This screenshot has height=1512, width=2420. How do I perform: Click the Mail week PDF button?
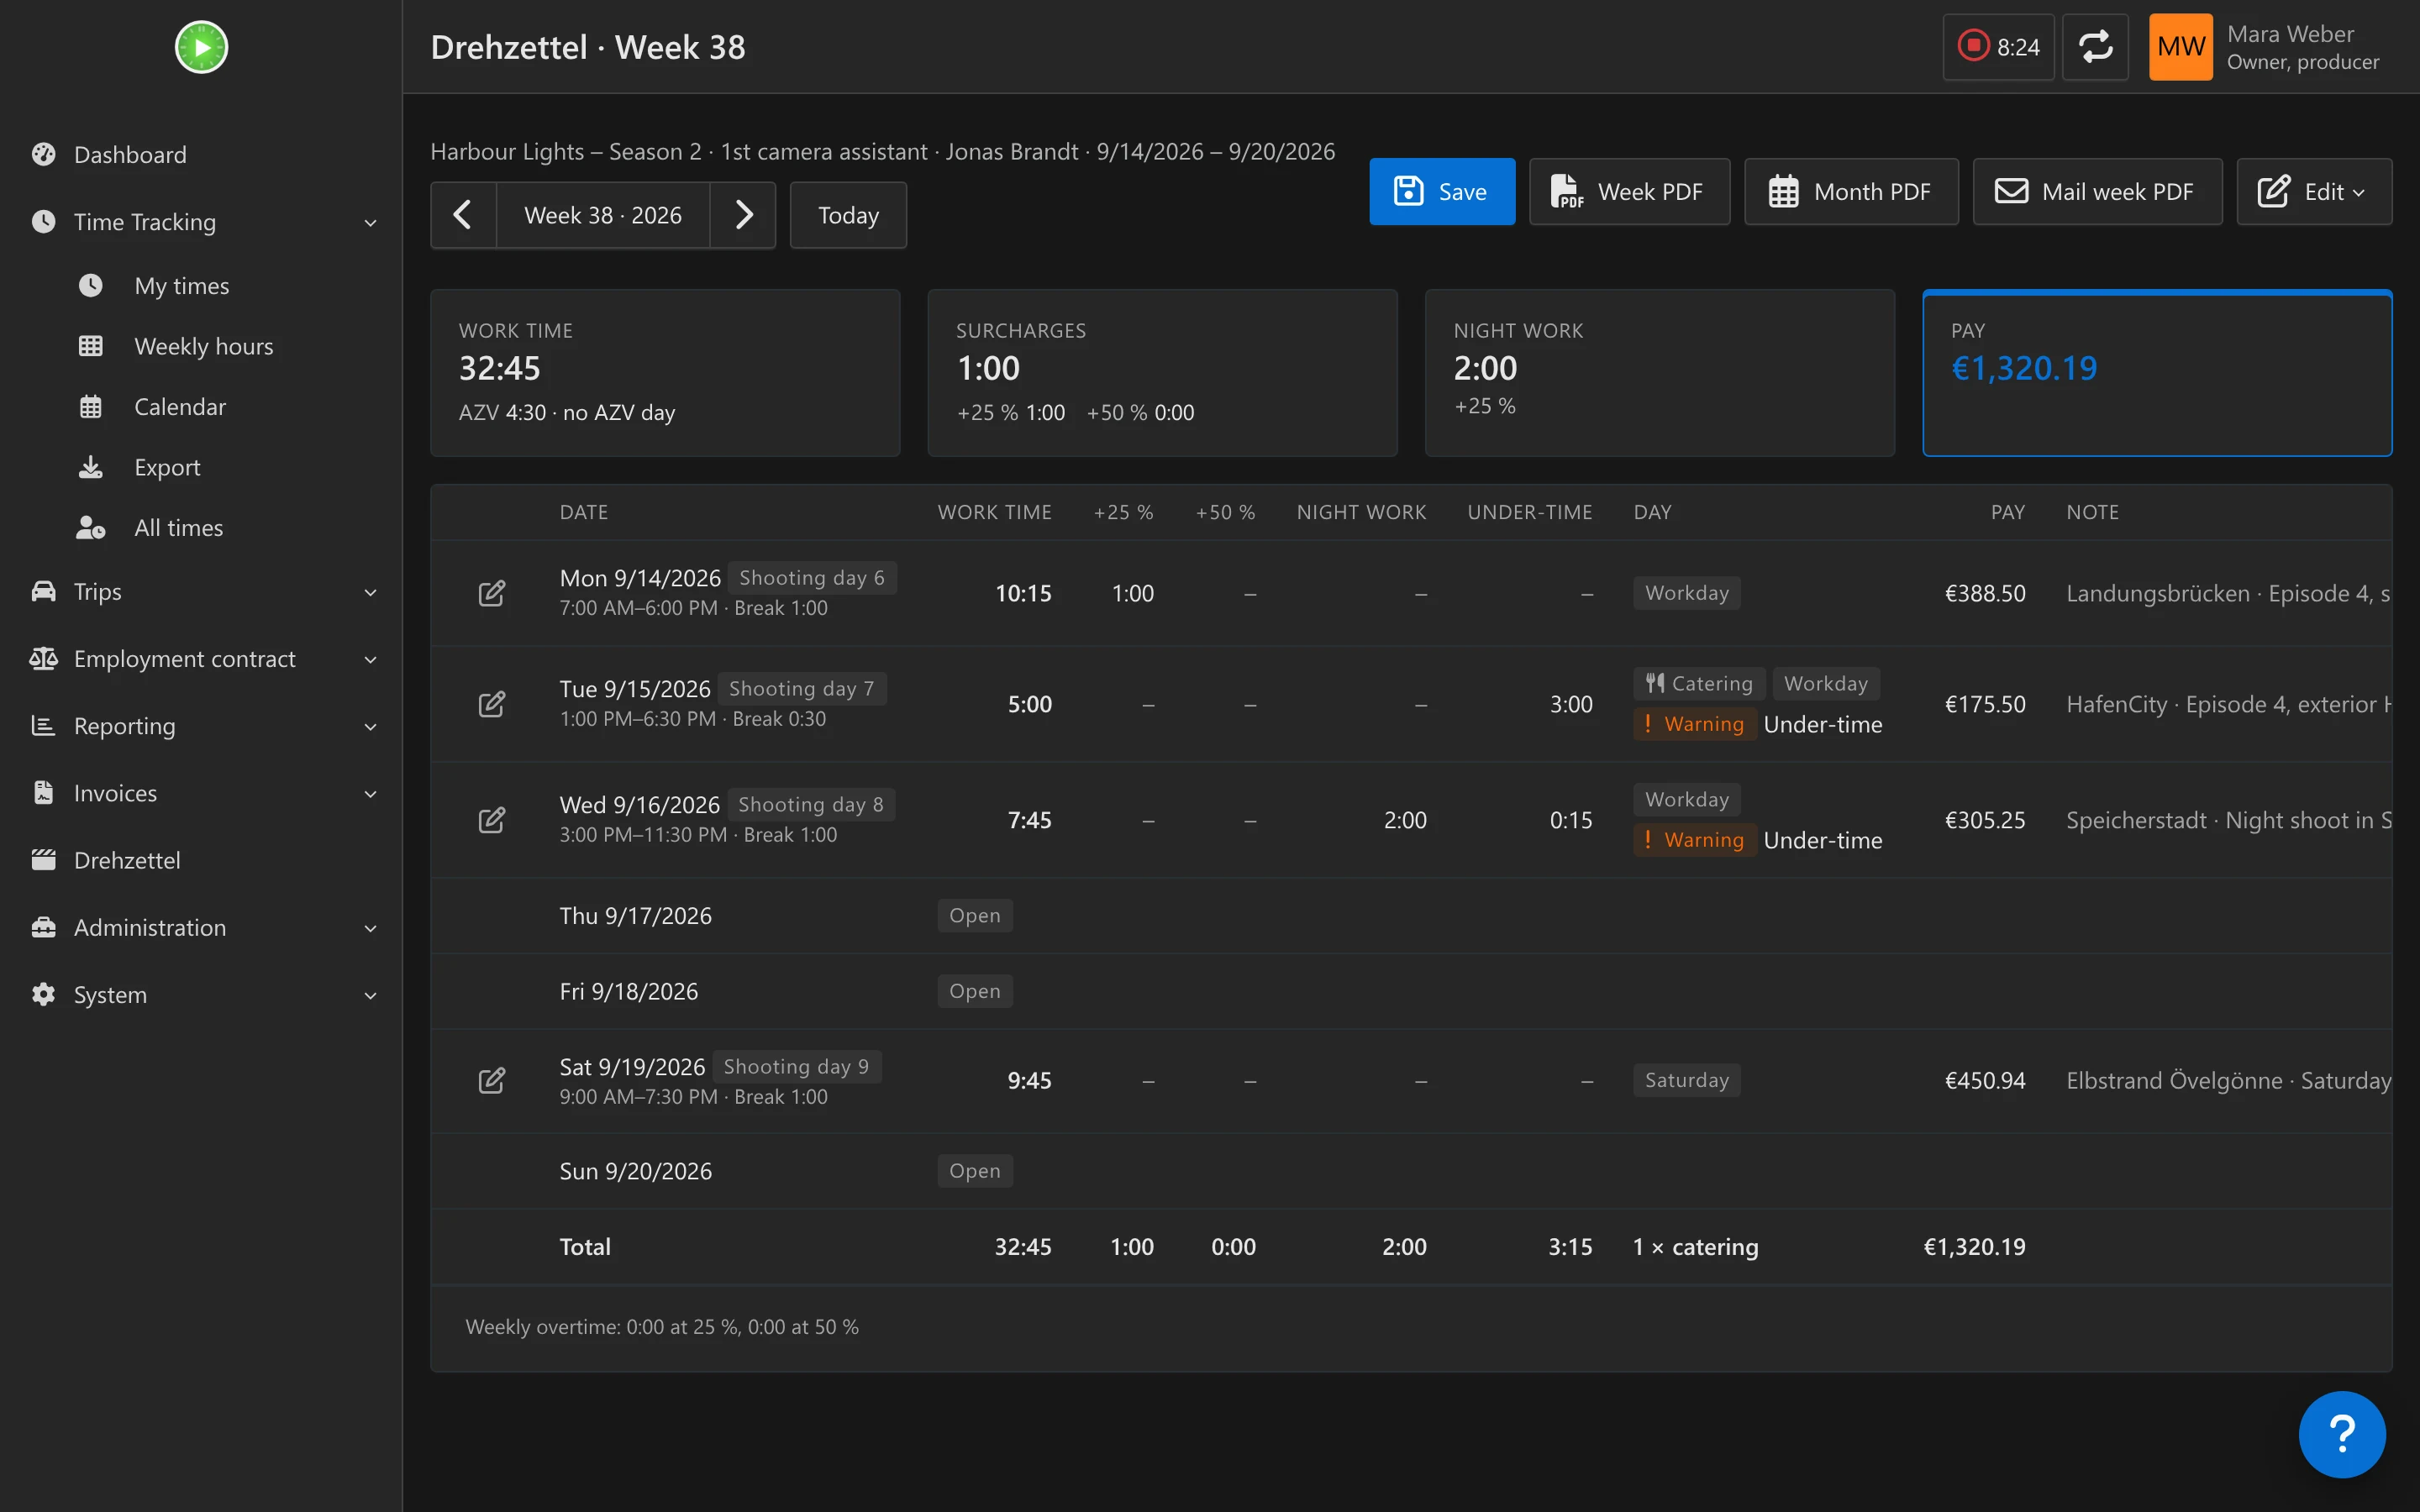2097,191
